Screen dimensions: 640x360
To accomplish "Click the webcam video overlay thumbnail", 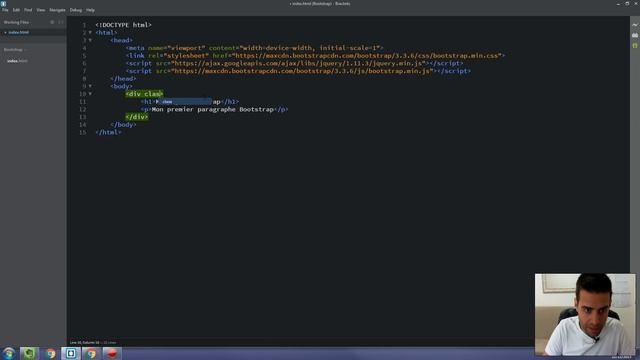I will (585, 314).
